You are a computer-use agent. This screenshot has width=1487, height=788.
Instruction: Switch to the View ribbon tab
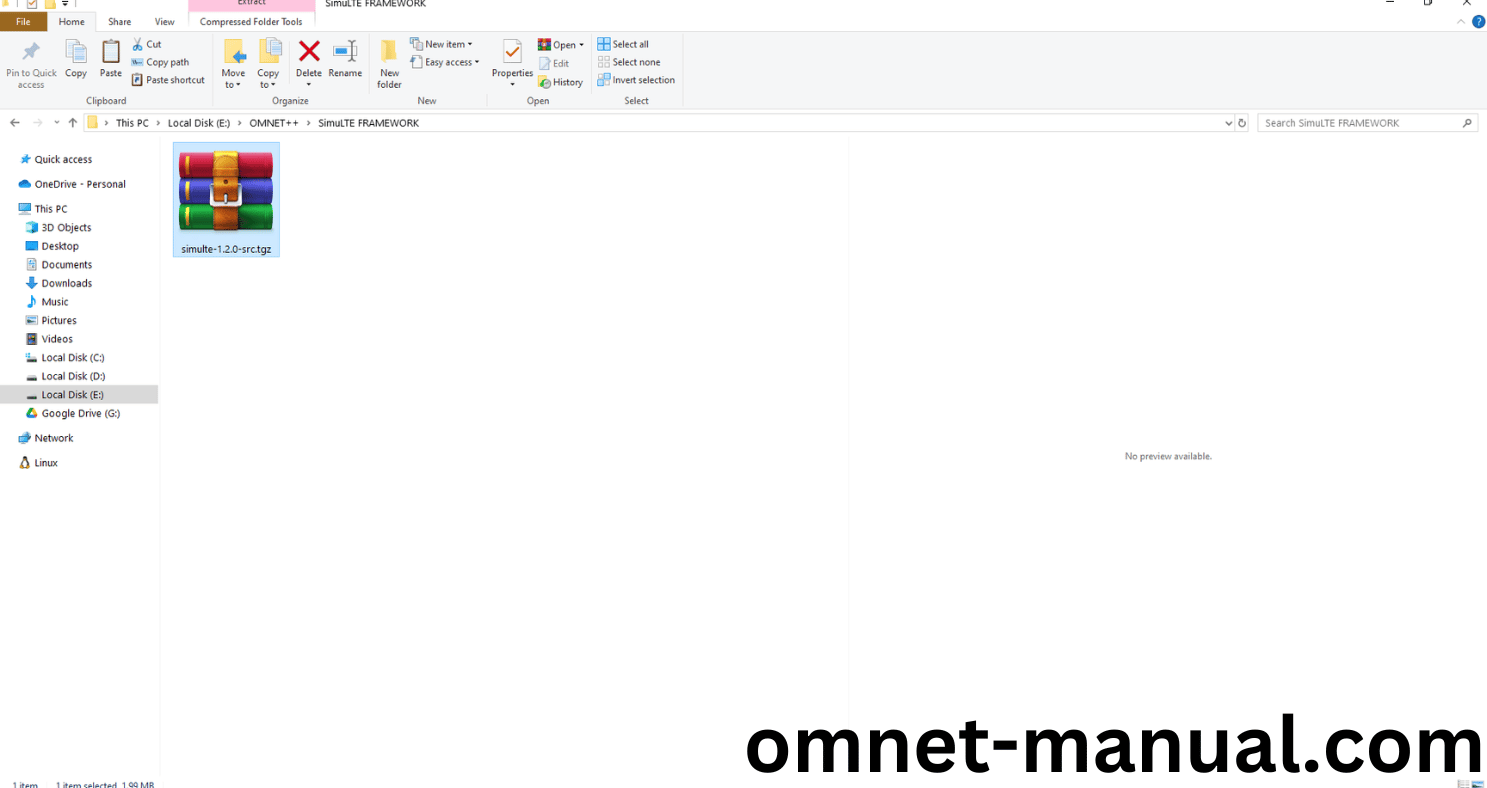(x=164, y=21)
